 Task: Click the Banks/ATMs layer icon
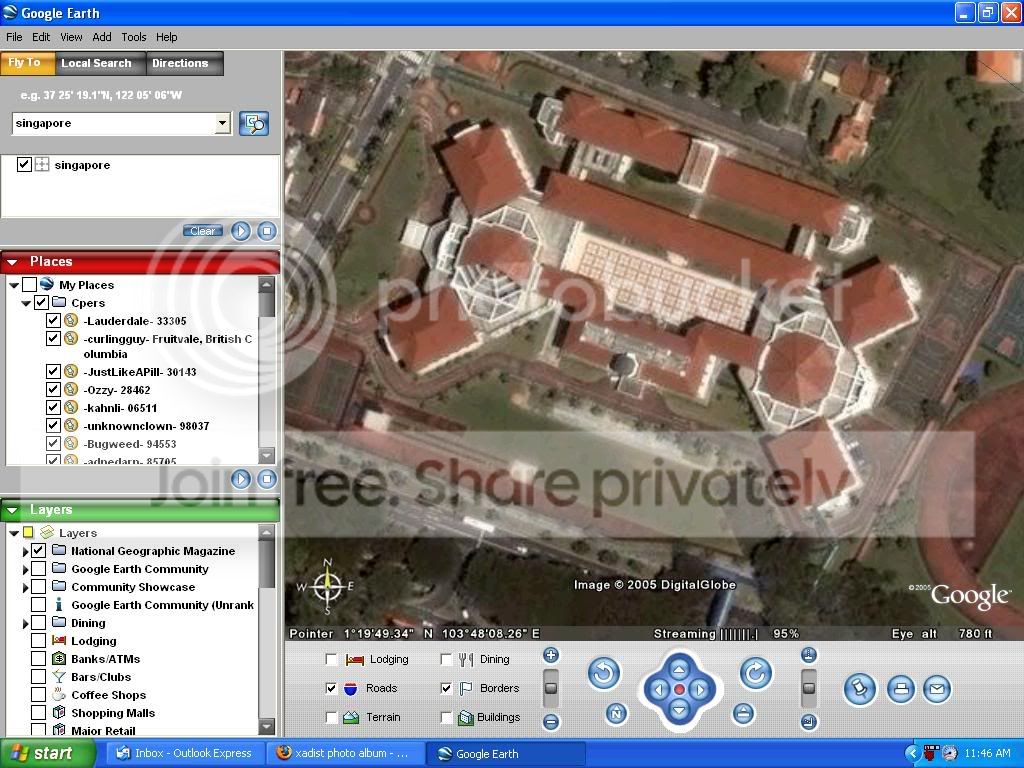click(59, 658)
